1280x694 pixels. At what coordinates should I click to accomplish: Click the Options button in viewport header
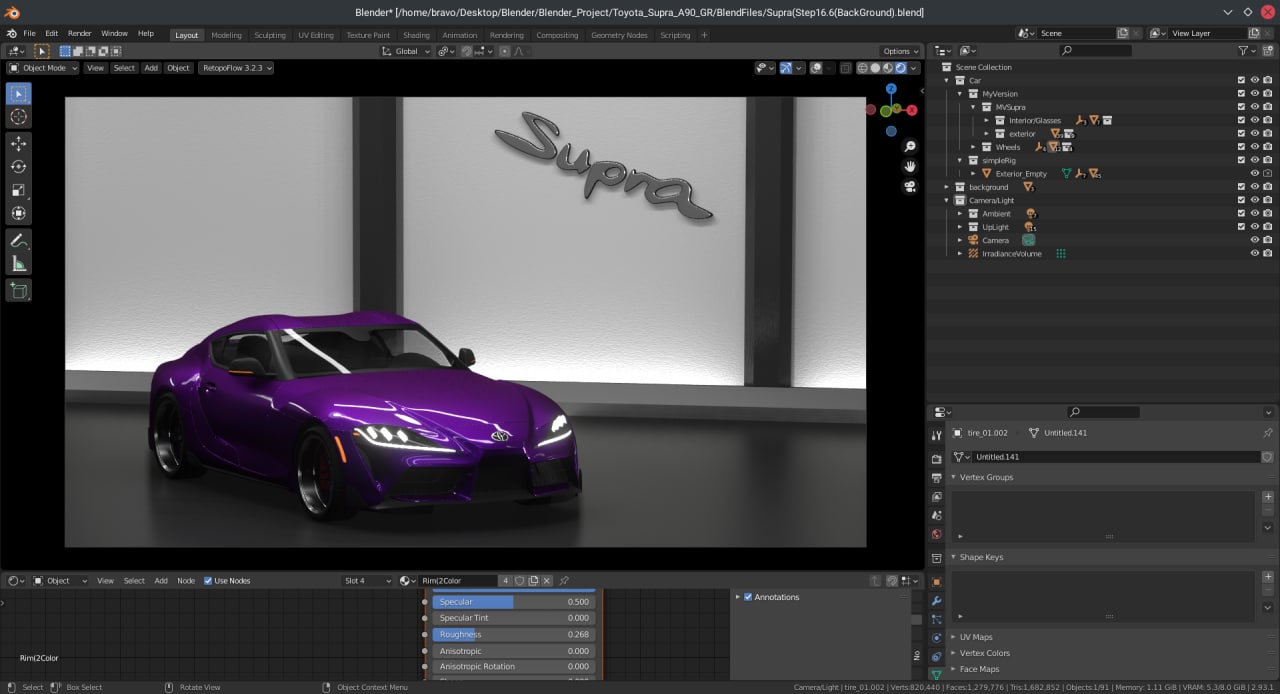900,51
